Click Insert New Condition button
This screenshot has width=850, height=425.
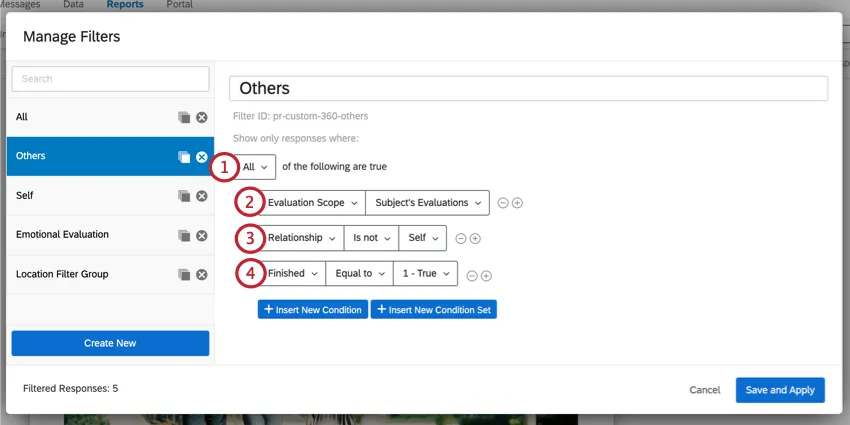point(313,310)
